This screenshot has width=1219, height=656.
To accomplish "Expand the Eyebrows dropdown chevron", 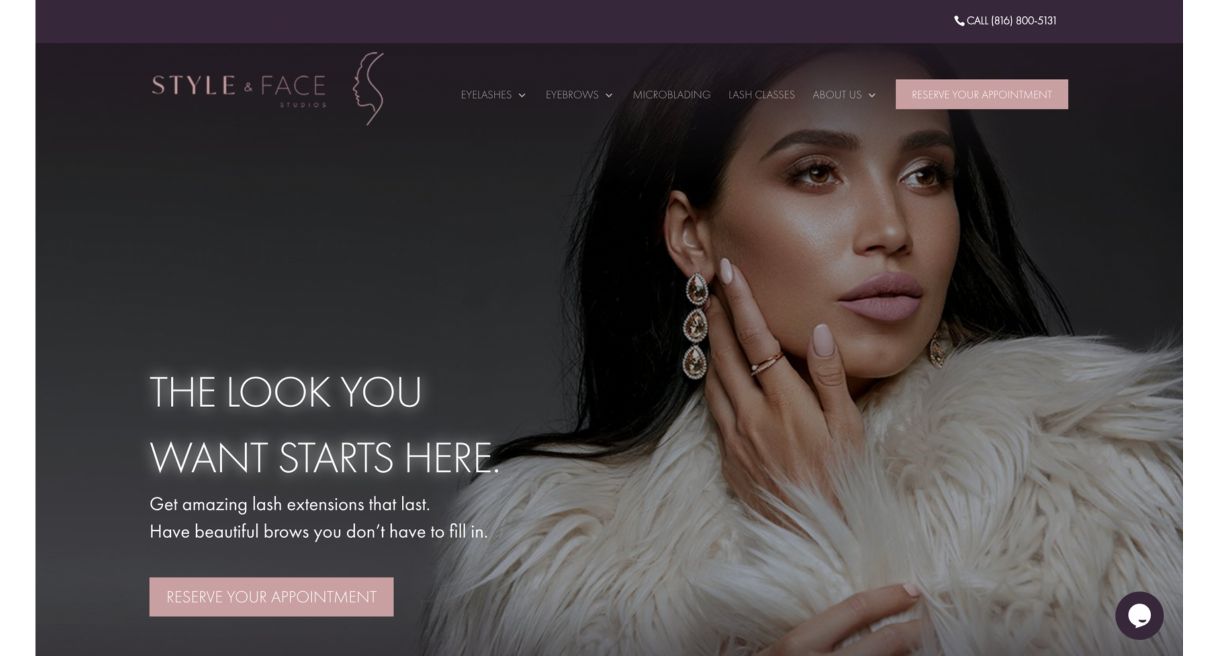I will pos(609,96).
